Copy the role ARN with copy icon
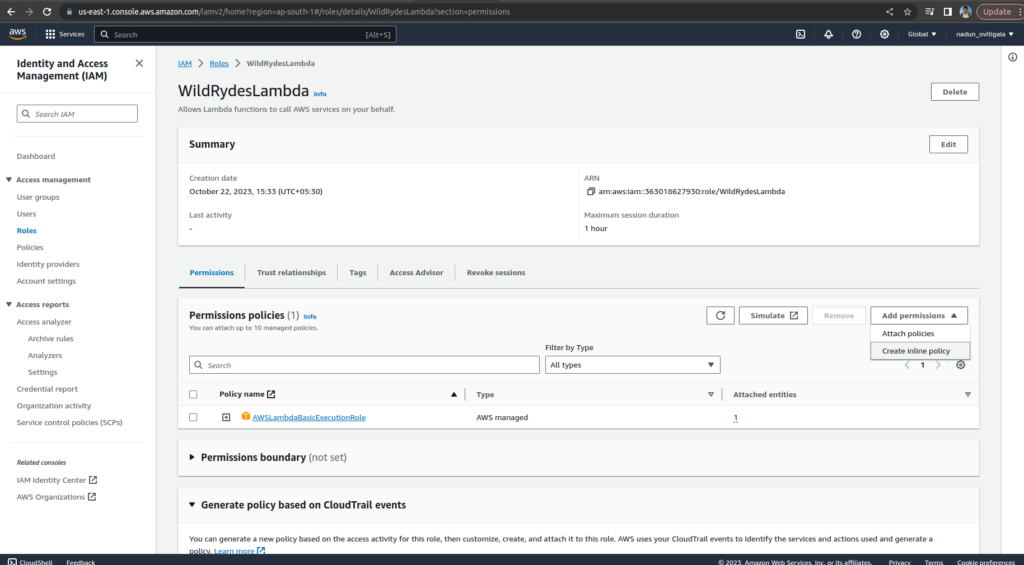This screenshot has width=1024, height=565. pos(590,191)
